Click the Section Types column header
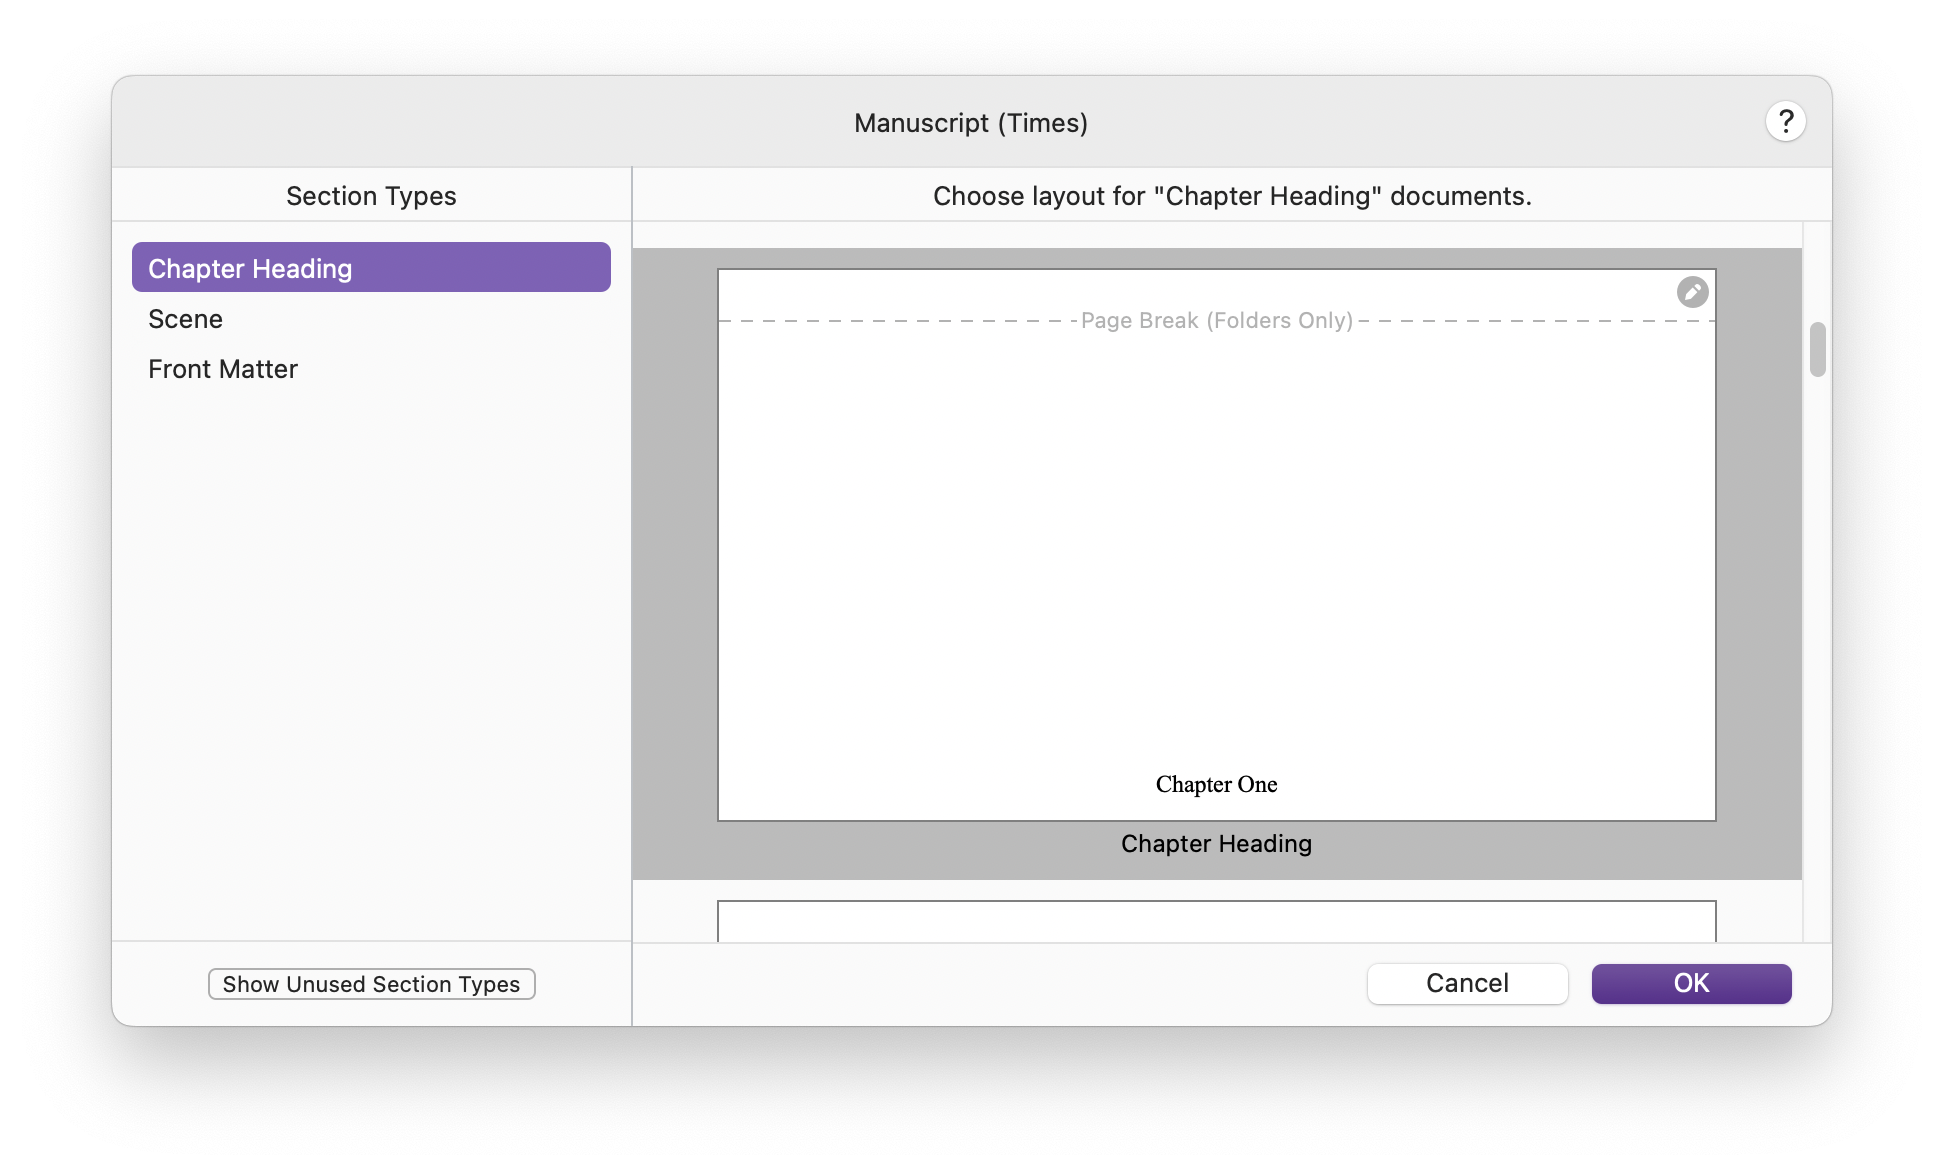The height and width of the screenshot is (1174, 1944). [371, 196]
